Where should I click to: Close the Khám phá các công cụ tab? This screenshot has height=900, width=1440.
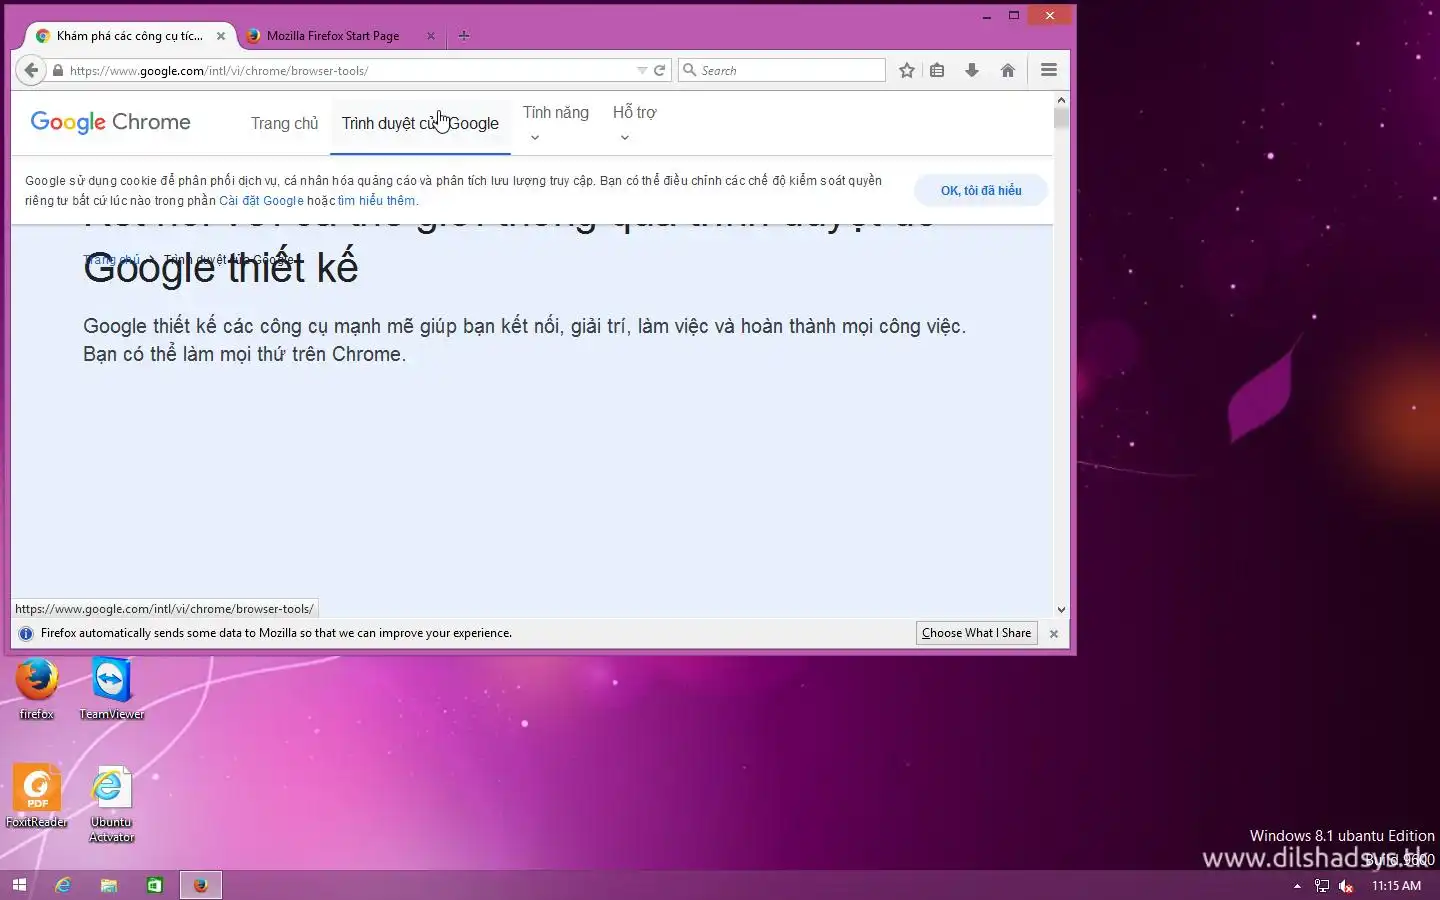pyautogui.click(x=221, y=36)
